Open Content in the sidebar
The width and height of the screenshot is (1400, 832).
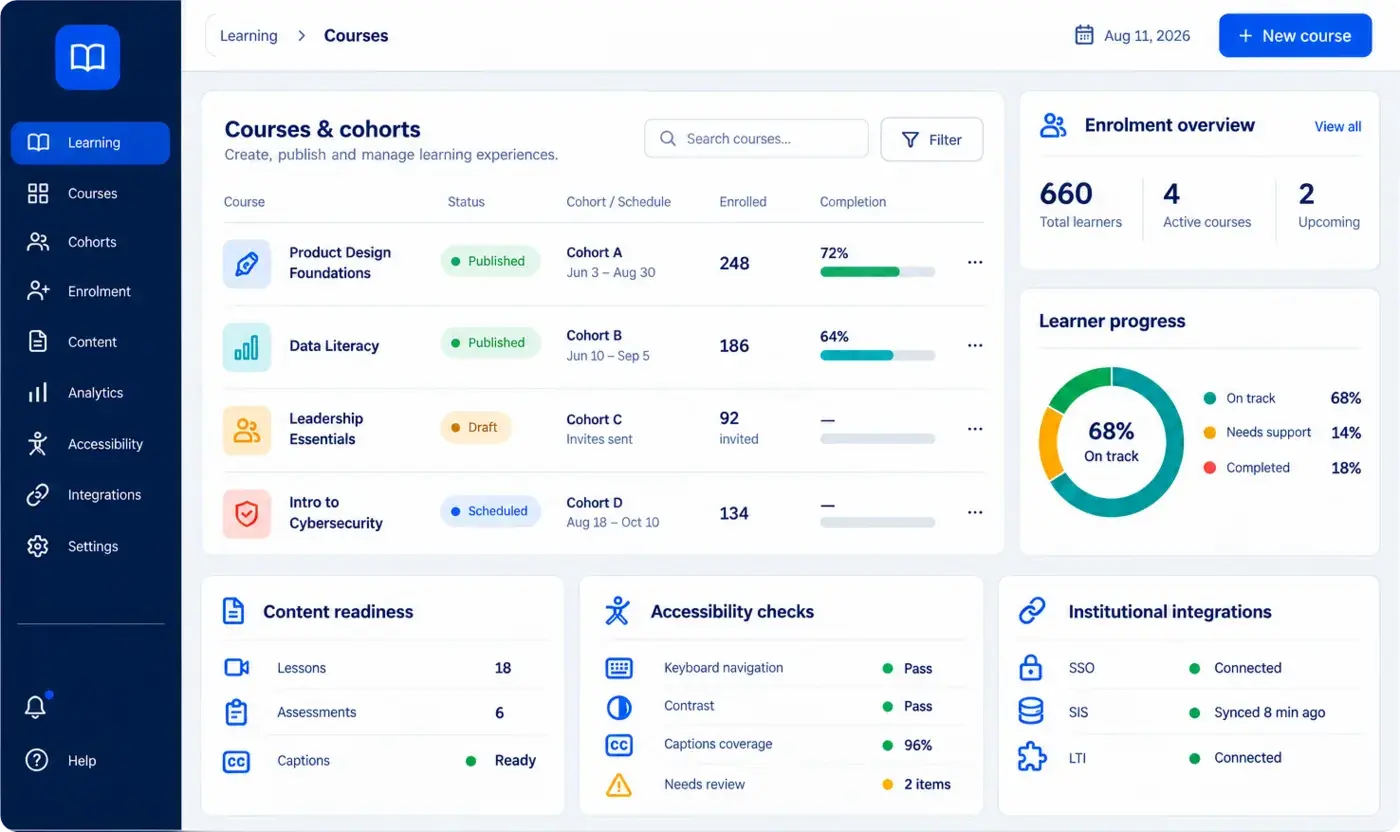90,342
